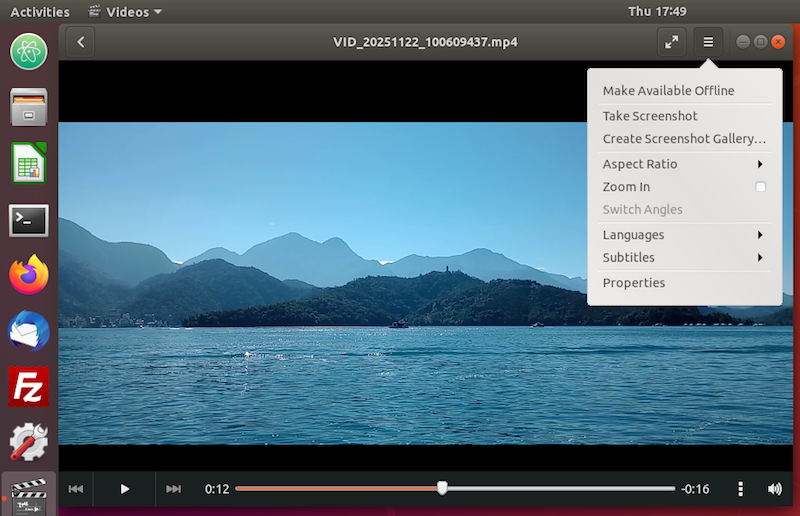
Task: Open the Files manager from the dock
Action: point(29,107)
